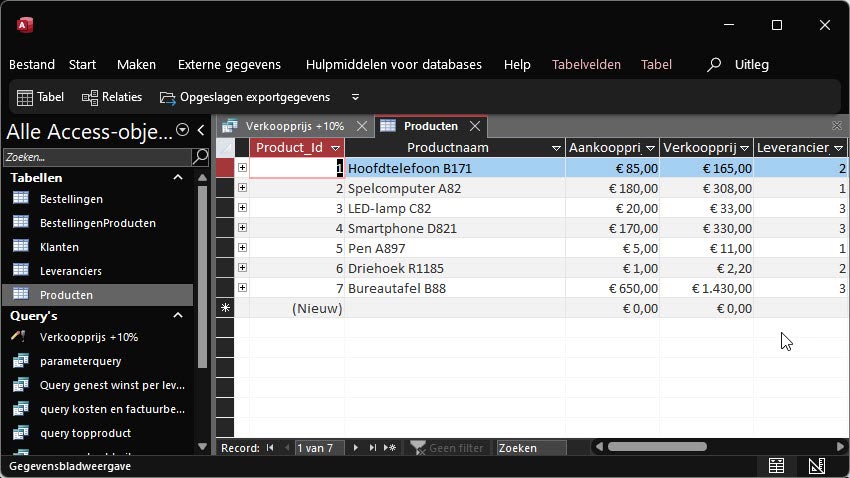Click the Access application logo icon
The height and width of the screenshot is (478, 850).
click(x=25, y=25)
